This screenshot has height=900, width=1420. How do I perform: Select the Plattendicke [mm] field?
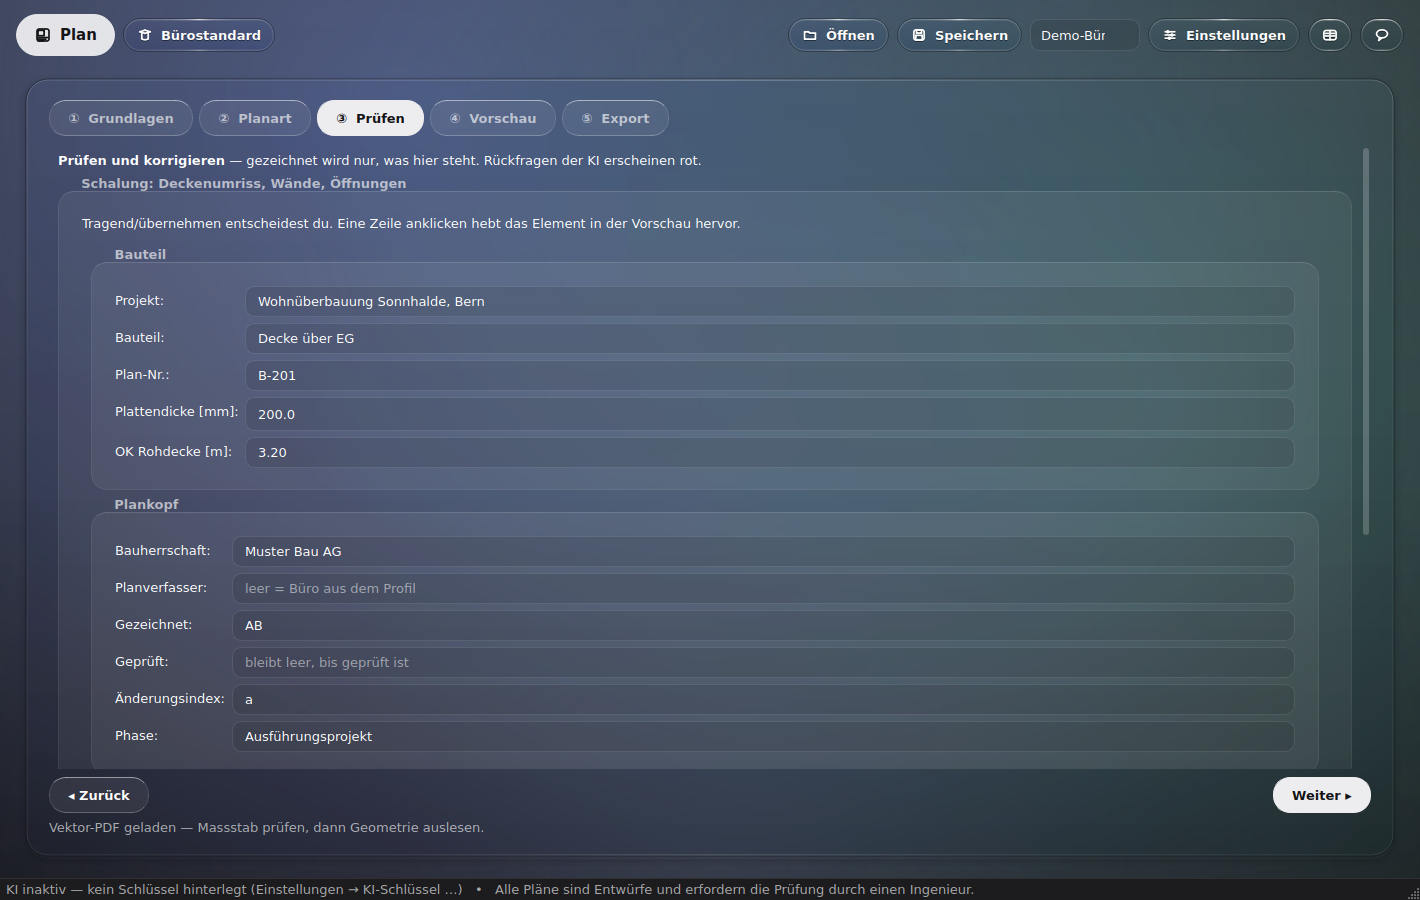[770, 414]
